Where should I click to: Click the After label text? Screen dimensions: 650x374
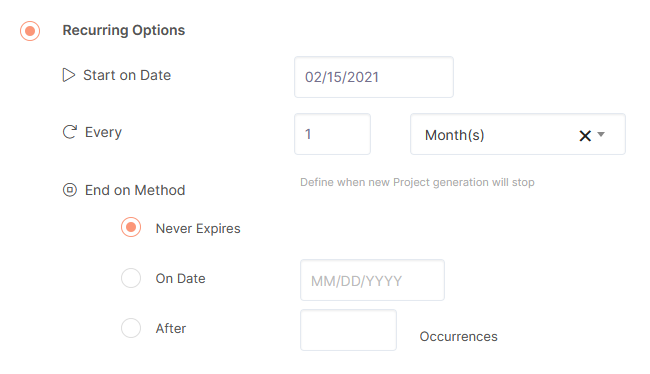click(x=171, y=328)
